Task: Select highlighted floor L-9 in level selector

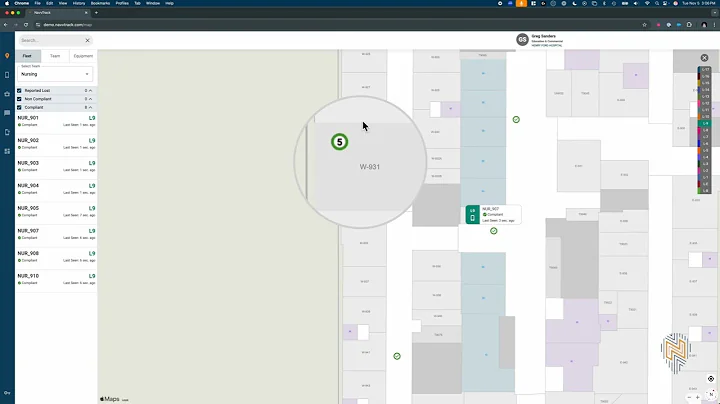Action: tap(705, 123)
